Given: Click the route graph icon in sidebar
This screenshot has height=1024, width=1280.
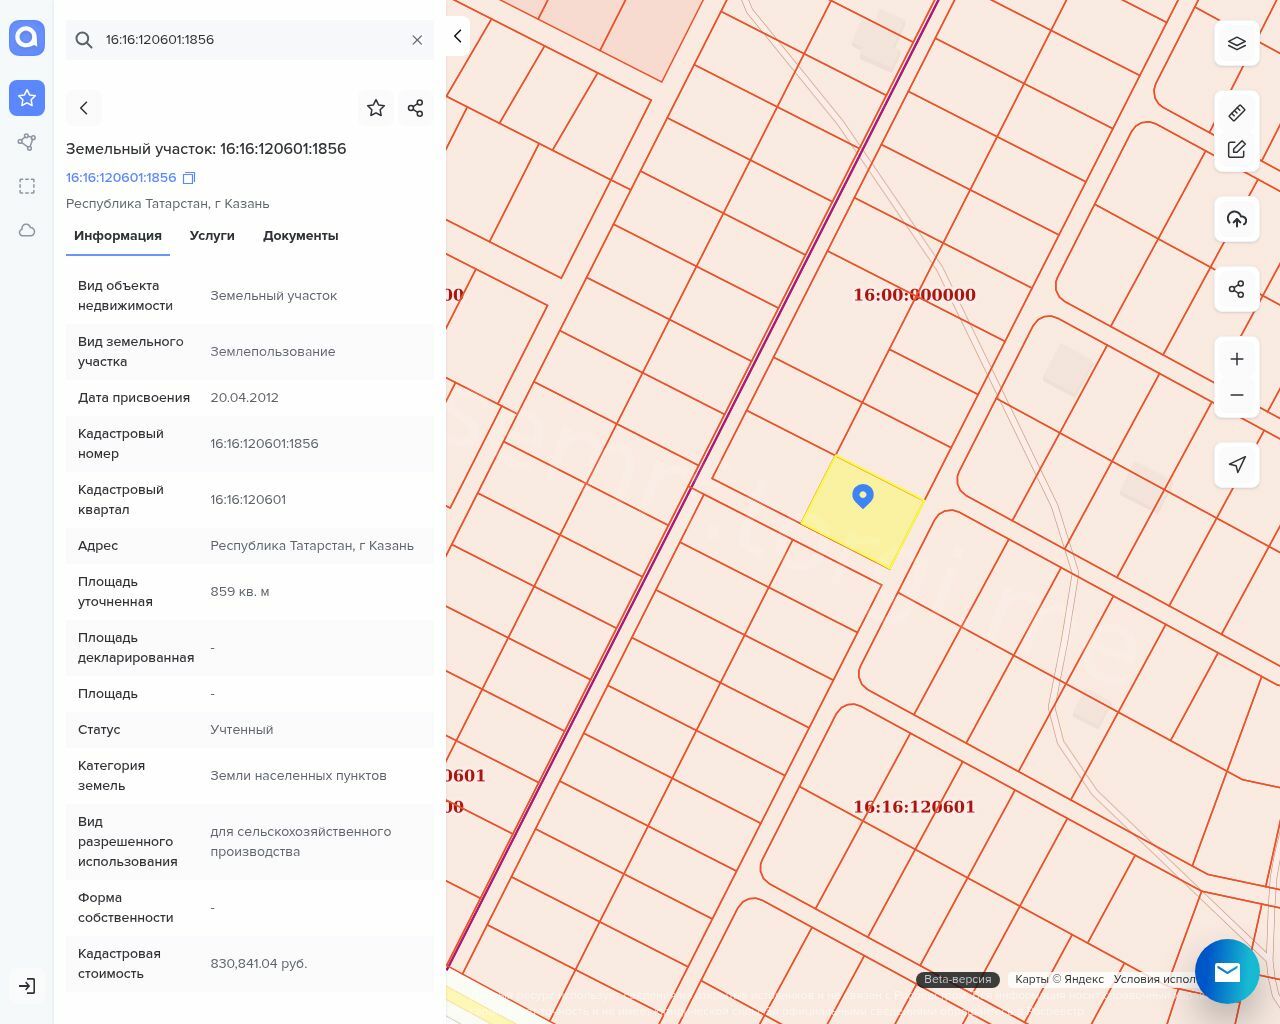Looking at the screenshot, I should [27, 142].
